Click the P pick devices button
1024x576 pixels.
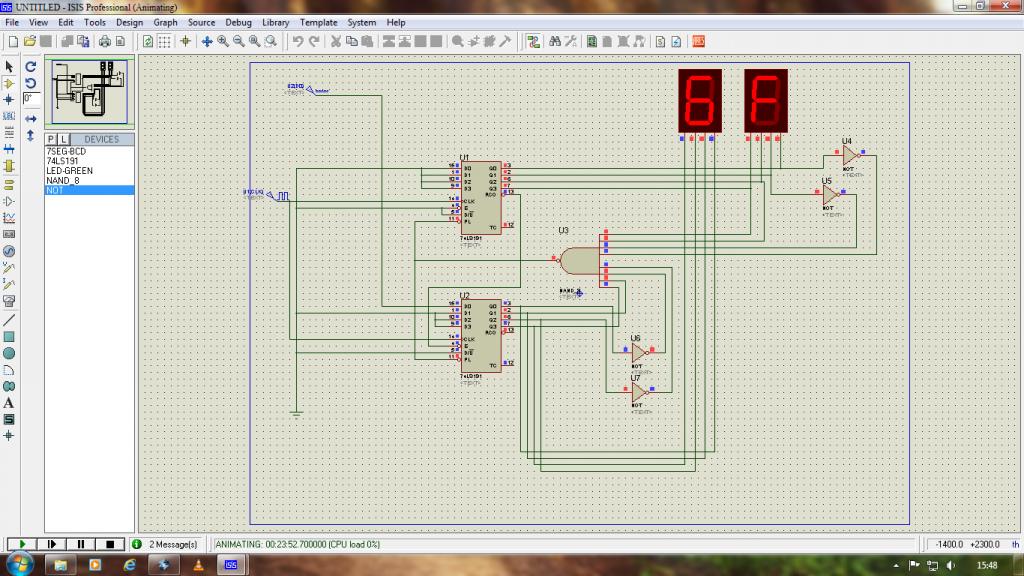pos(51,139)
